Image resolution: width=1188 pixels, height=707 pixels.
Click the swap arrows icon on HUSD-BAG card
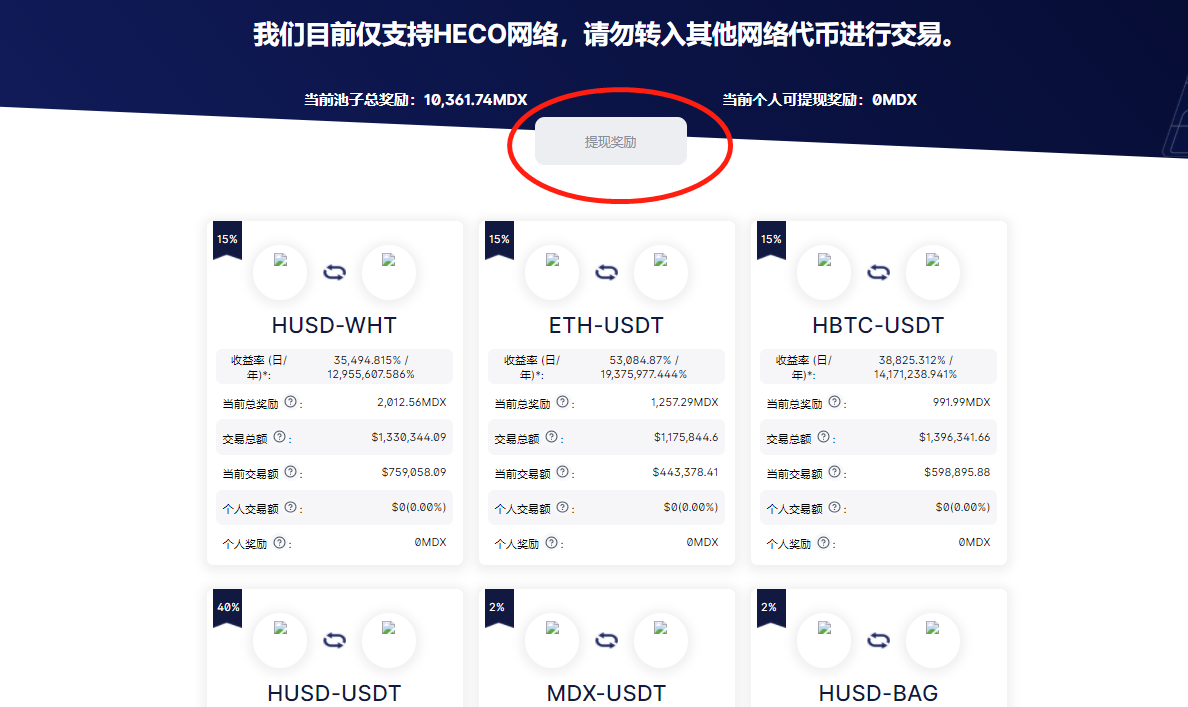click(878, 640)
